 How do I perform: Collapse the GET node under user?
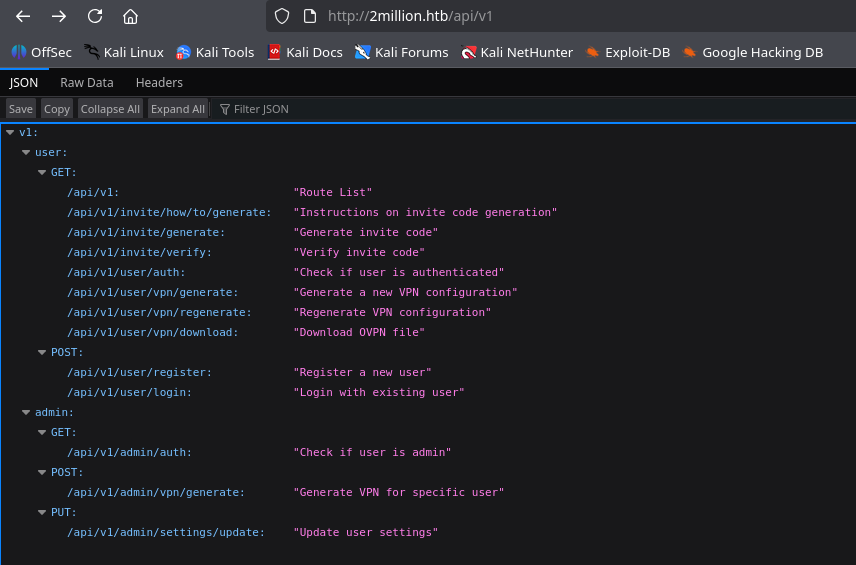coord(41,172)
